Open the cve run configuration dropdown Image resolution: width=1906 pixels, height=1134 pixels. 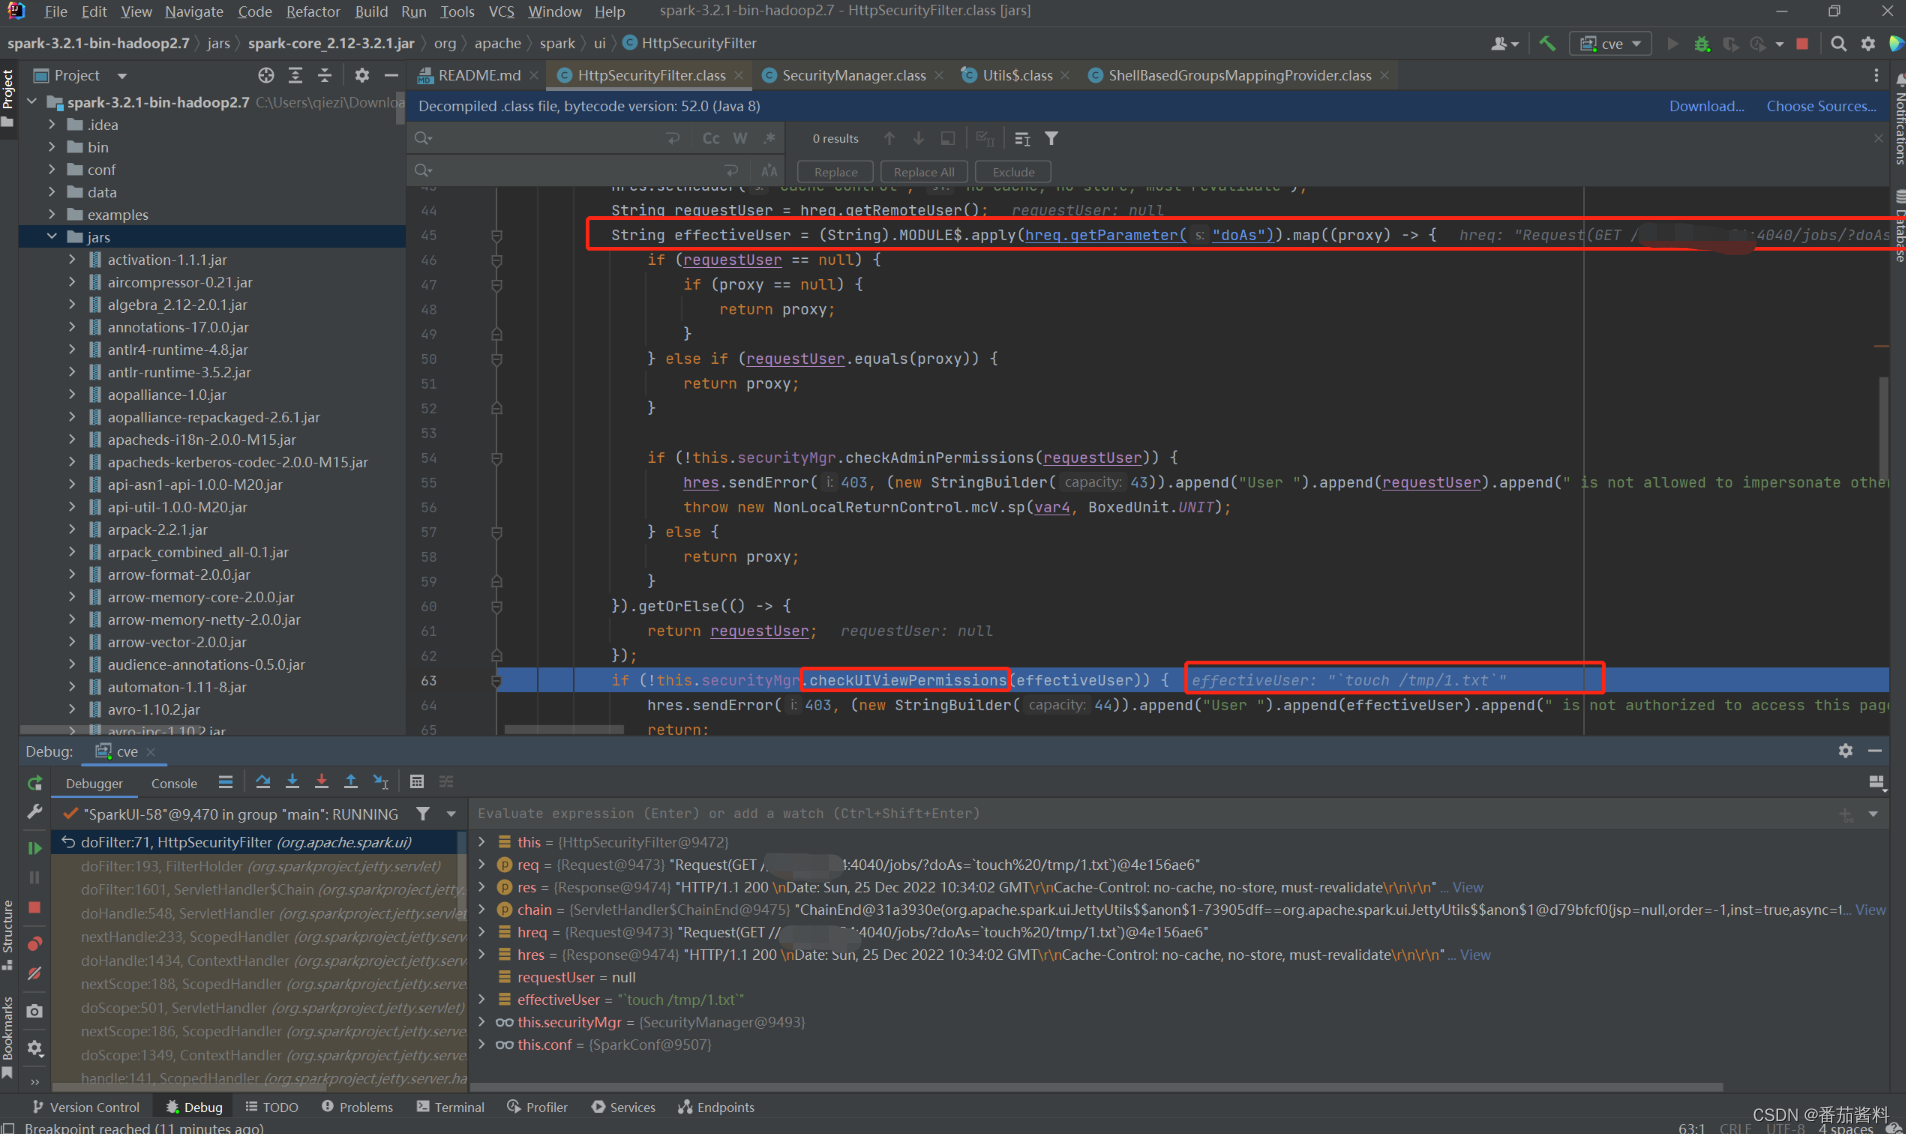1612,43
